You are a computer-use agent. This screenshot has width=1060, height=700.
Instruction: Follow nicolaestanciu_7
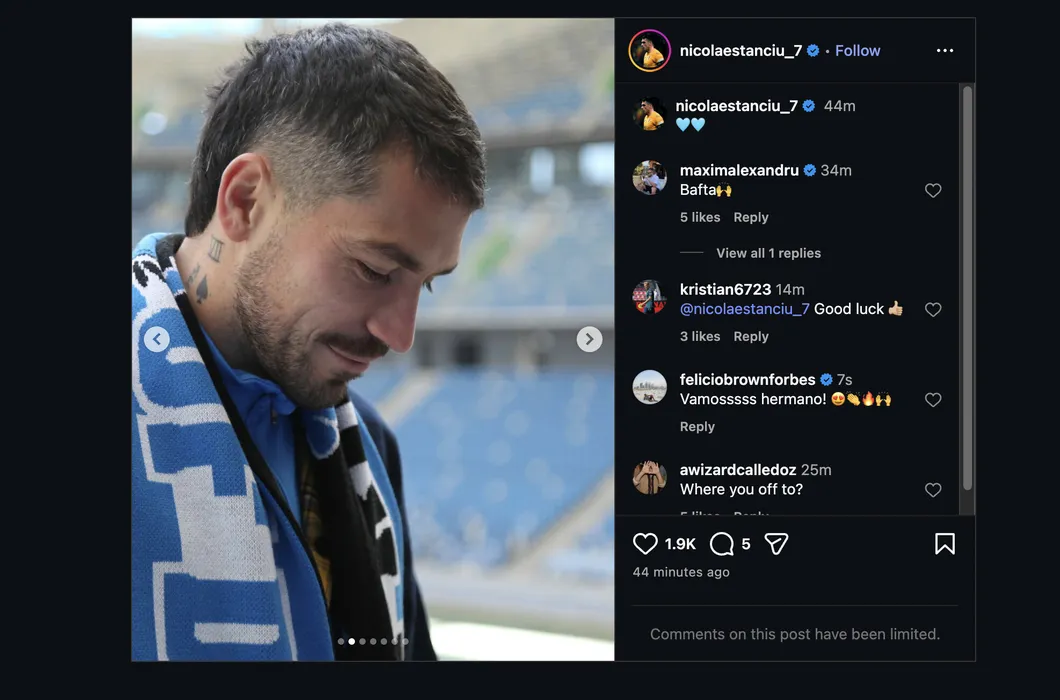pyautogui.click(x=858, y=51)
